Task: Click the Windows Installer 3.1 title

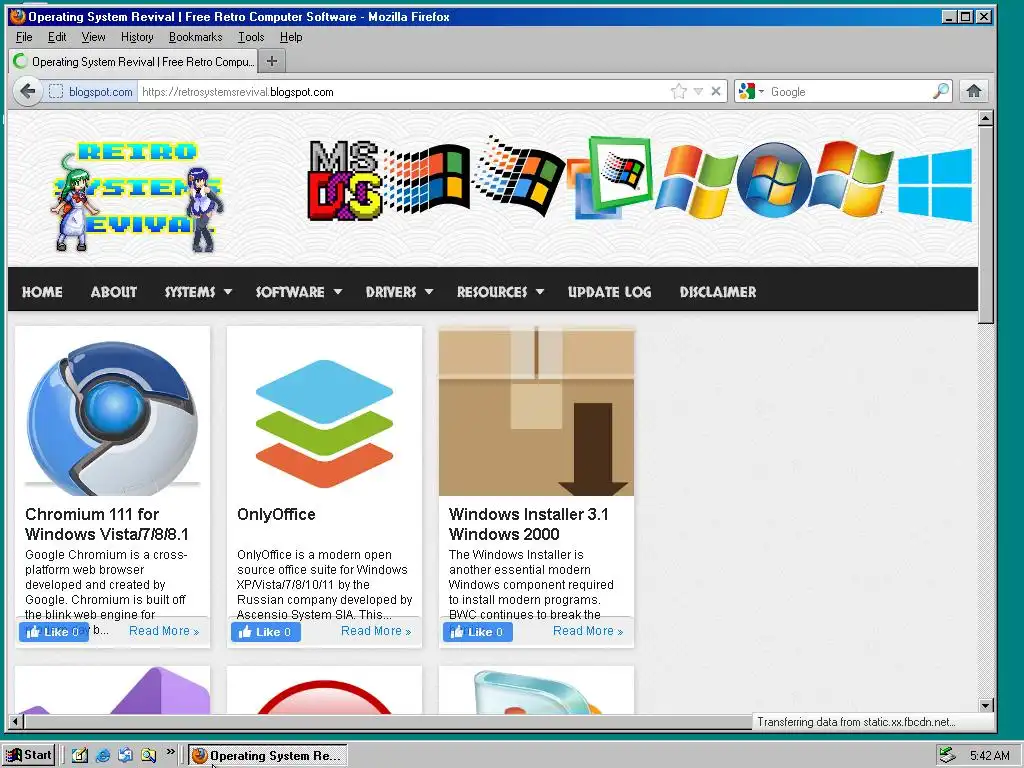Action: pos(528,524)
